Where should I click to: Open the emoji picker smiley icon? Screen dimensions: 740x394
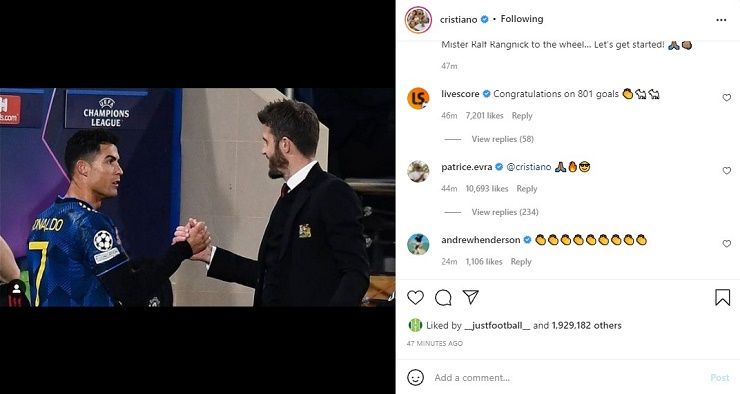[415, 377]
